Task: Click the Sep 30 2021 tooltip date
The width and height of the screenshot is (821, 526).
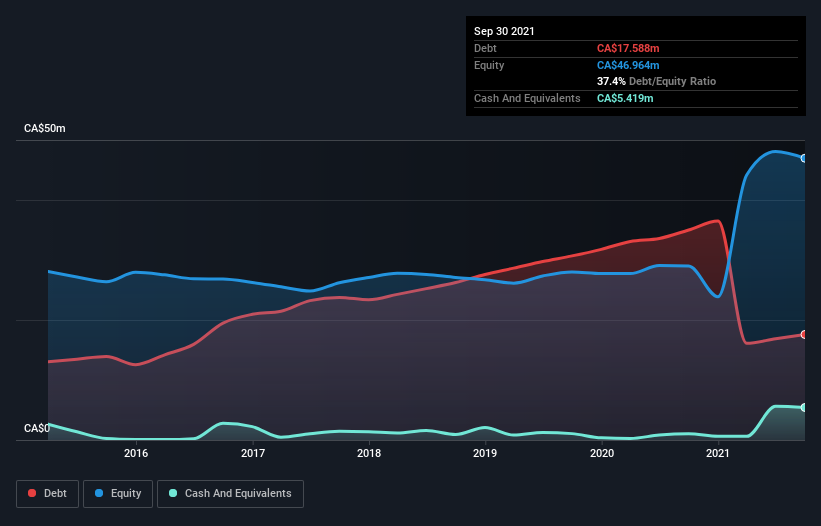Action: (504, 31)
